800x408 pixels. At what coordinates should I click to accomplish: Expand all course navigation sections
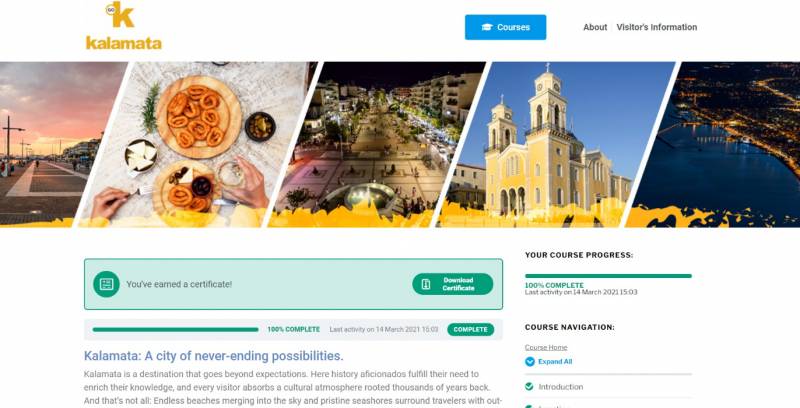tap(555, 362)
